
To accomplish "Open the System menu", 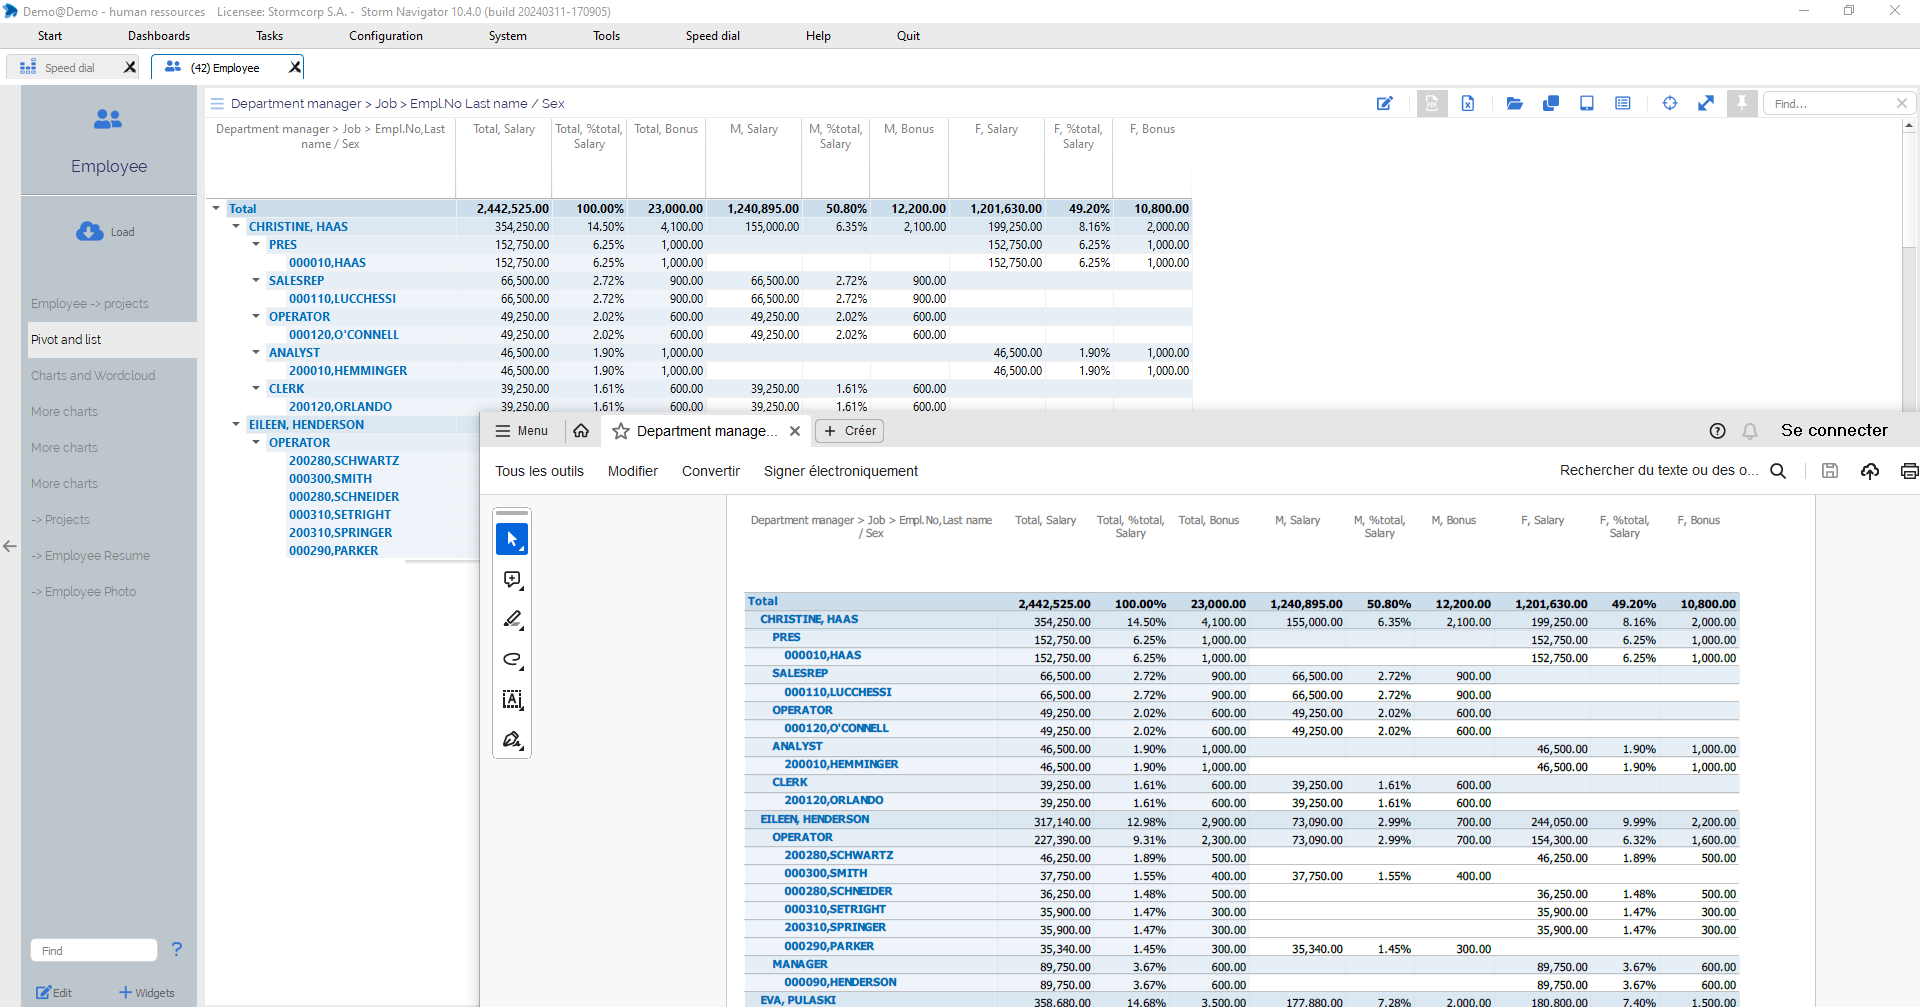I will 508,36.
